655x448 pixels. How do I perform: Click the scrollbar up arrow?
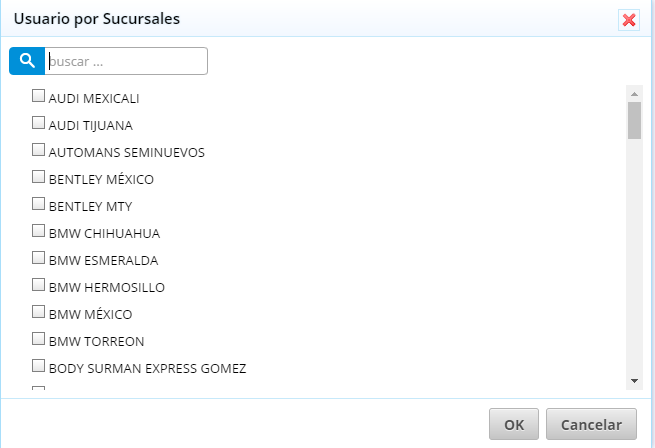(634, 94)
